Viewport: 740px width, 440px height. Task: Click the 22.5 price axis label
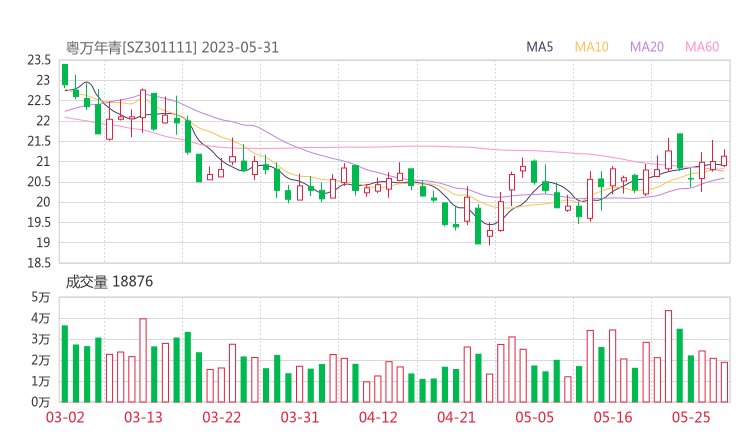pyautogui.click(x=39, y=101)
